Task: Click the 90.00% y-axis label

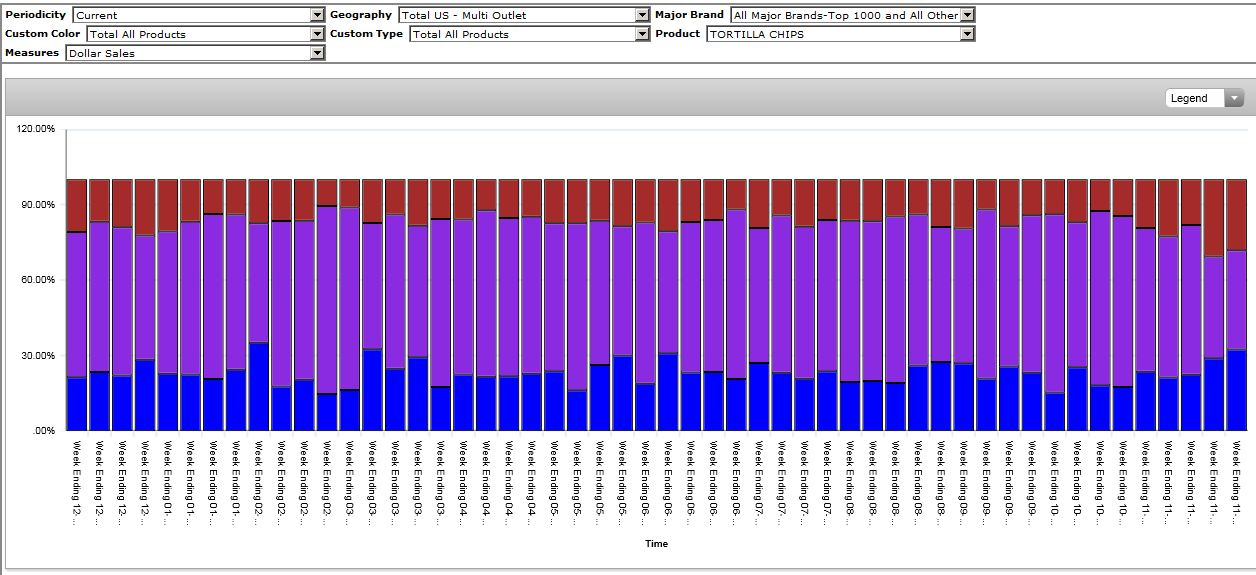Action: [38, 205]
